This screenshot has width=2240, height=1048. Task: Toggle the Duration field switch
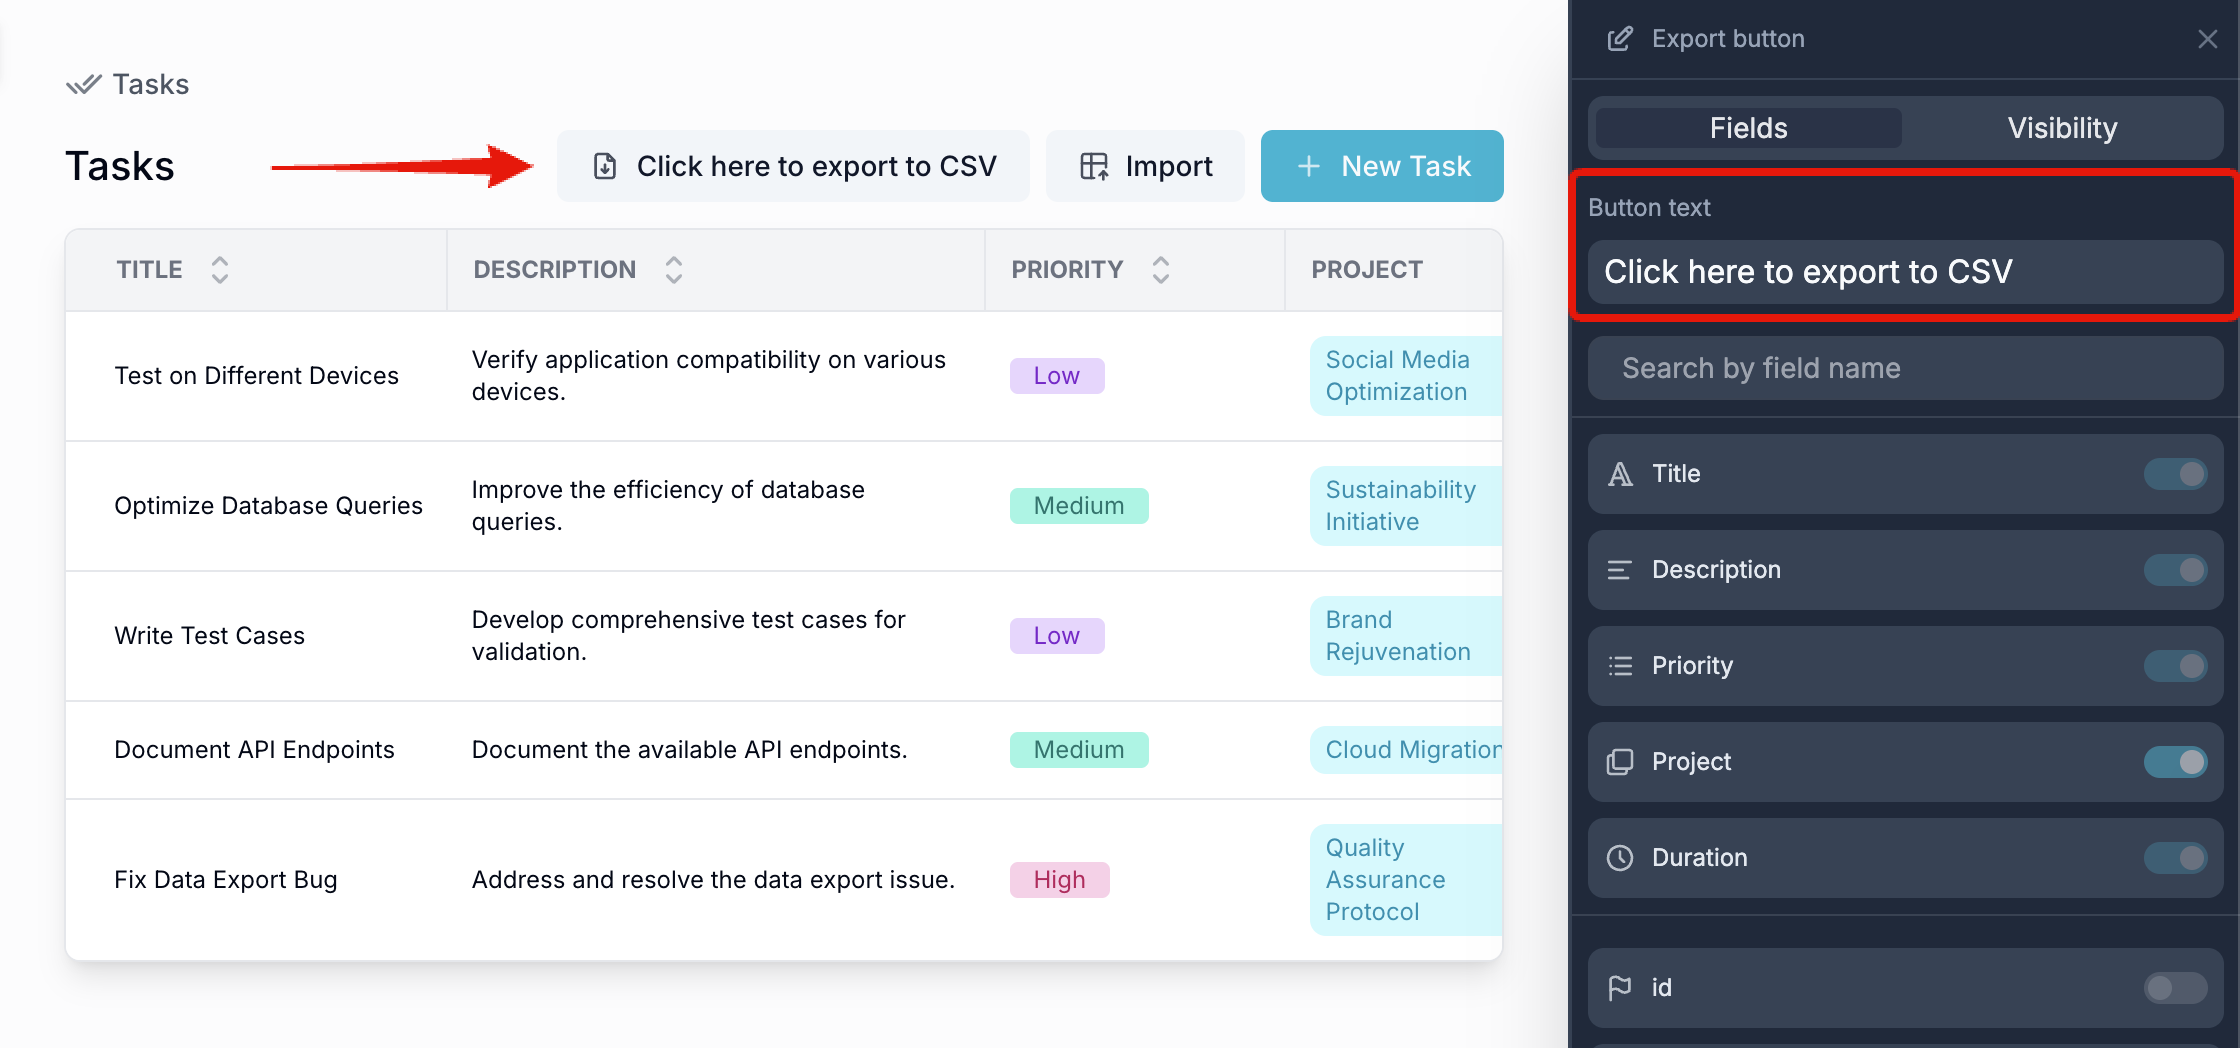click(2175, 858)
